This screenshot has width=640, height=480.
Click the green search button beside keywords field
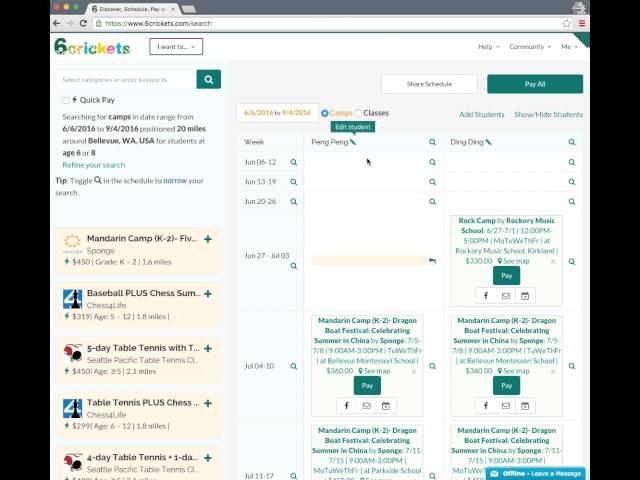click(x=209, y=79)
